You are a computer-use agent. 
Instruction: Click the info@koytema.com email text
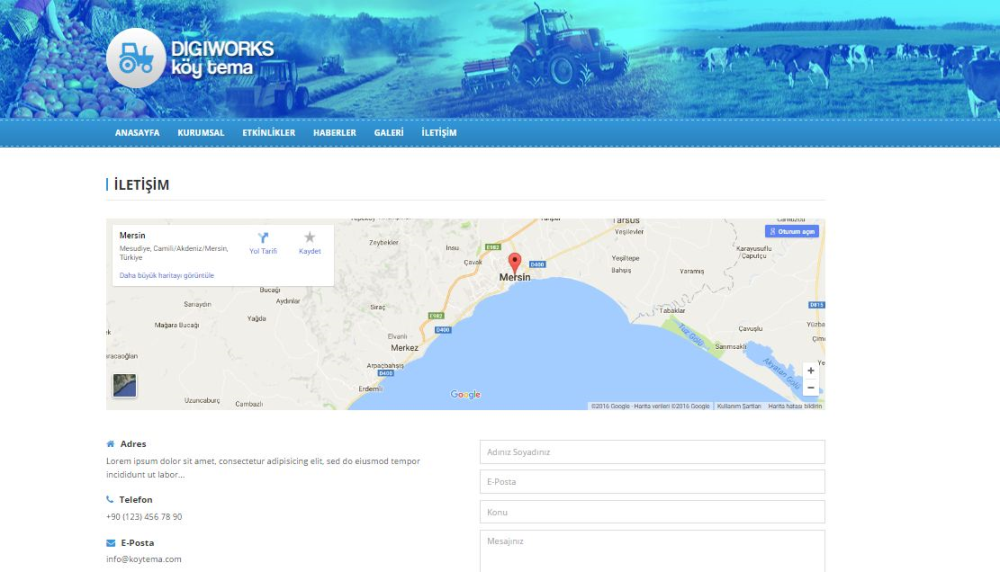click(x=143, y=559)
